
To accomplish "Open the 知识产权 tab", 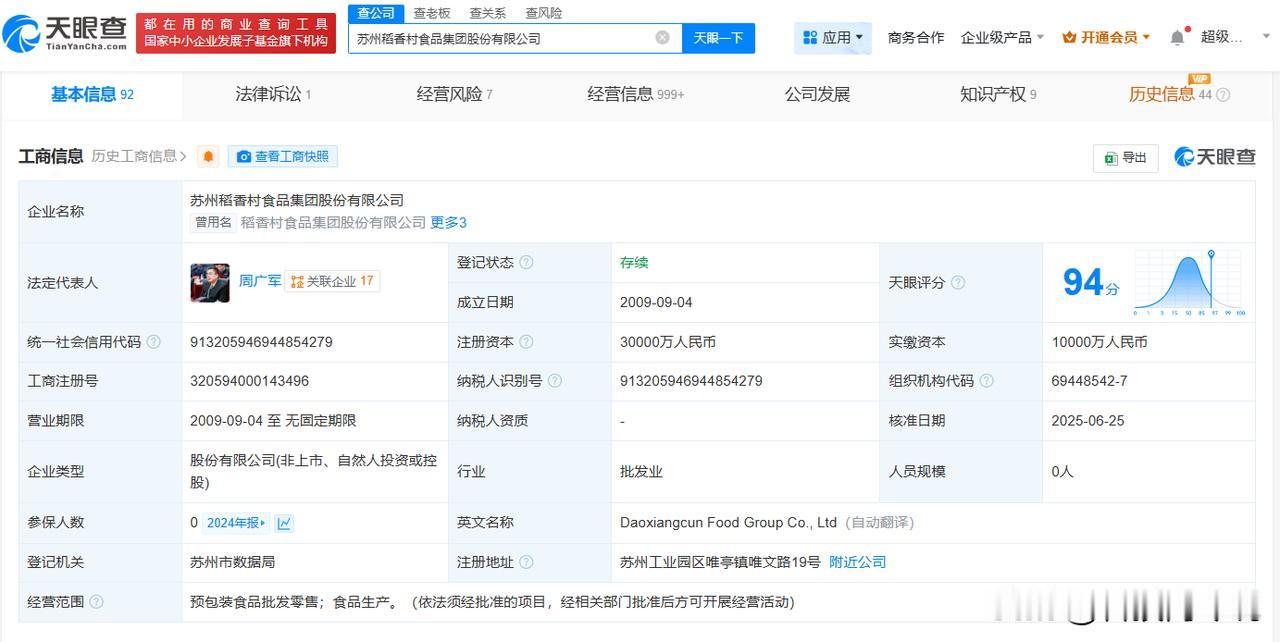I will coord(998,94).
